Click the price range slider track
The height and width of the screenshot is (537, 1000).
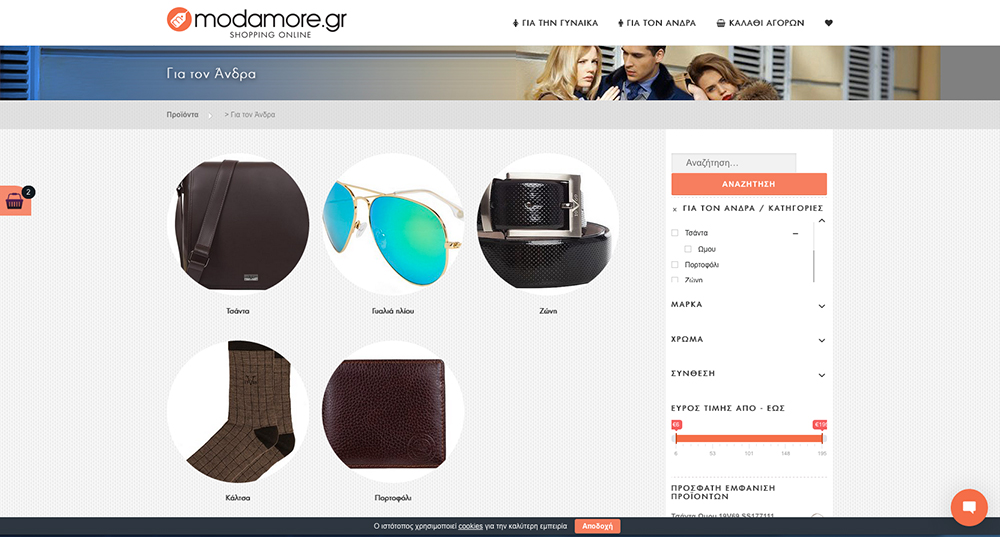(749, 438)
